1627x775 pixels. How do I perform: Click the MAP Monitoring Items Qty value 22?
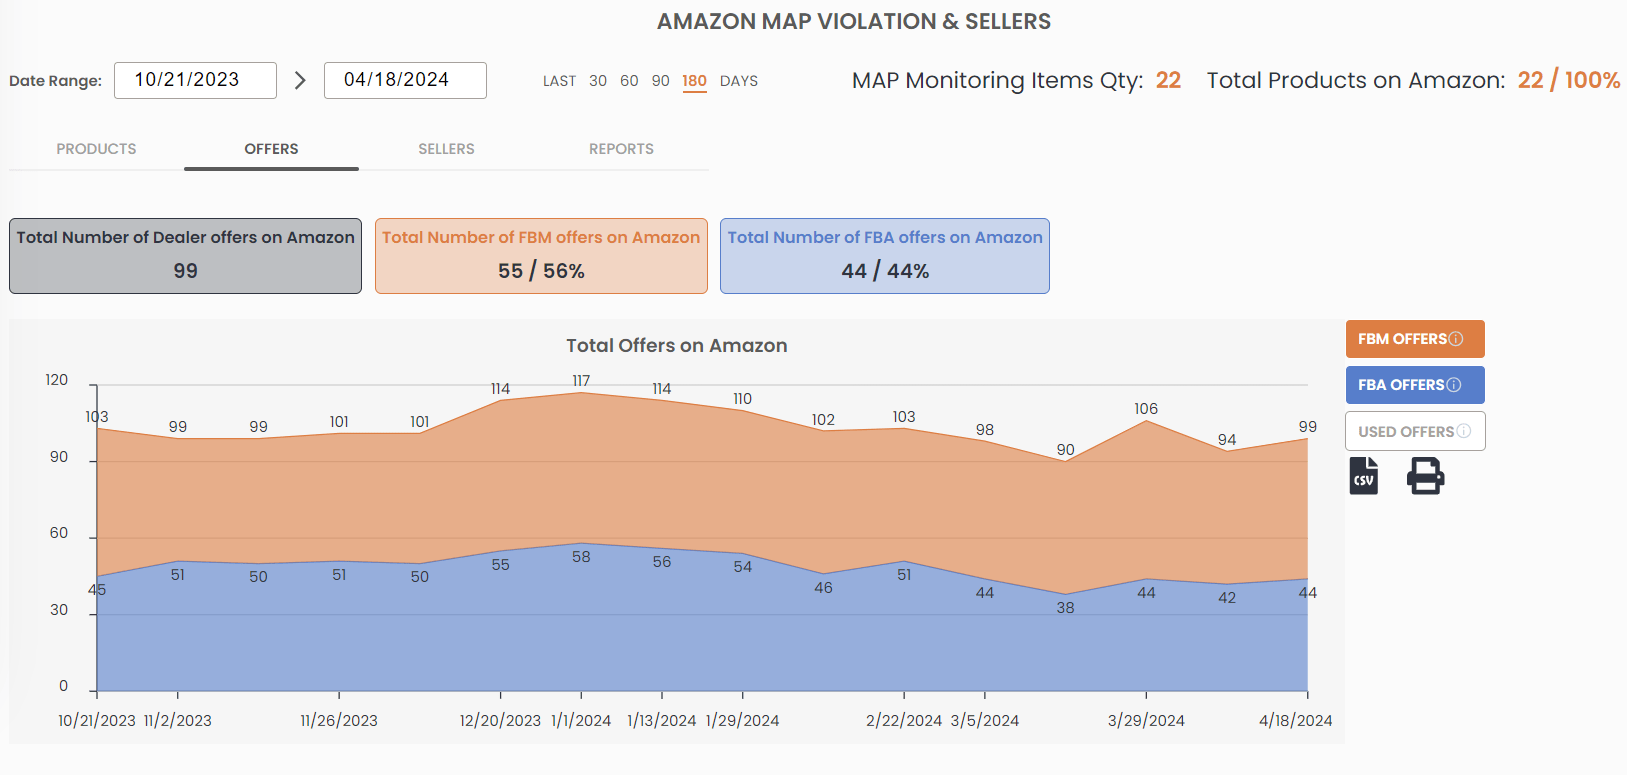(1168, 80)
